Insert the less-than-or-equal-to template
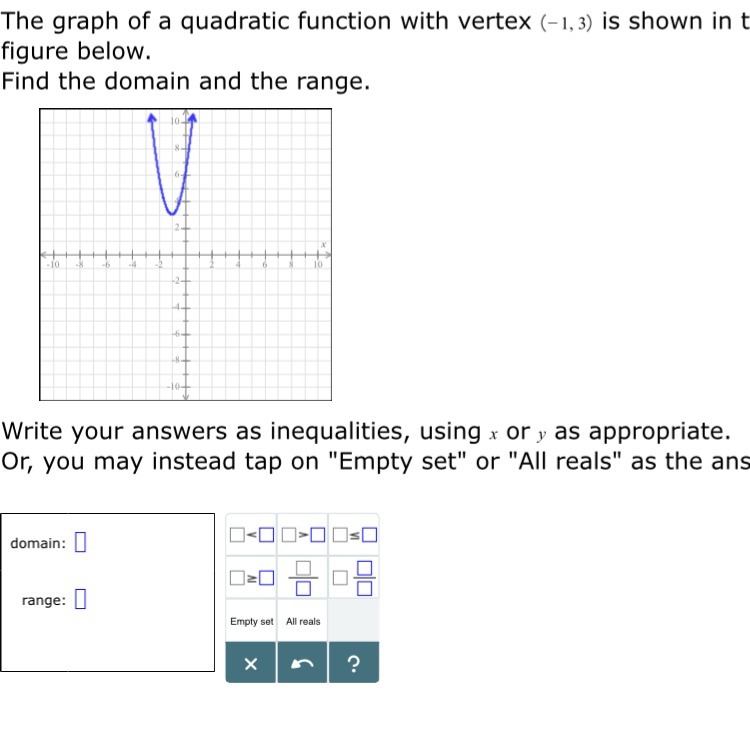 click(355, 534)
